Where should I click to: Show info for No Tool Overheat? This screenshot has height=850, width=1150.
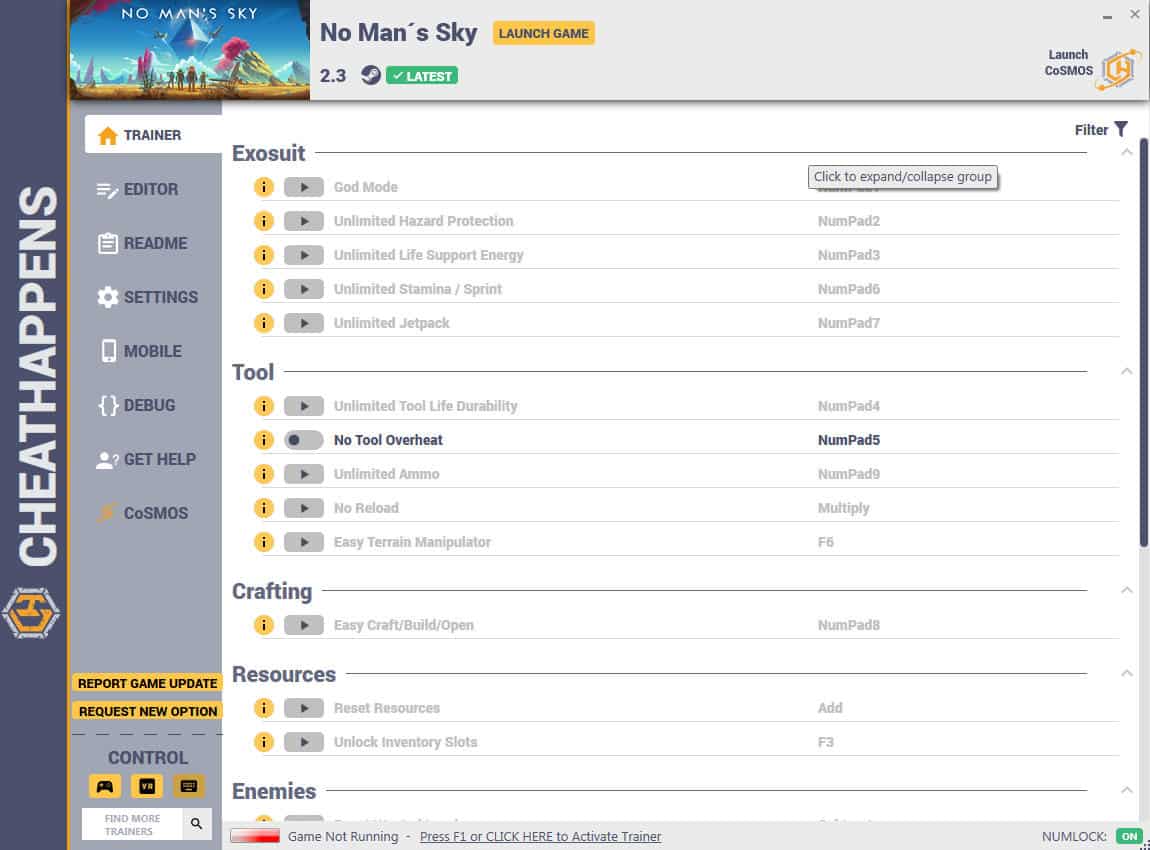point(263,439)
